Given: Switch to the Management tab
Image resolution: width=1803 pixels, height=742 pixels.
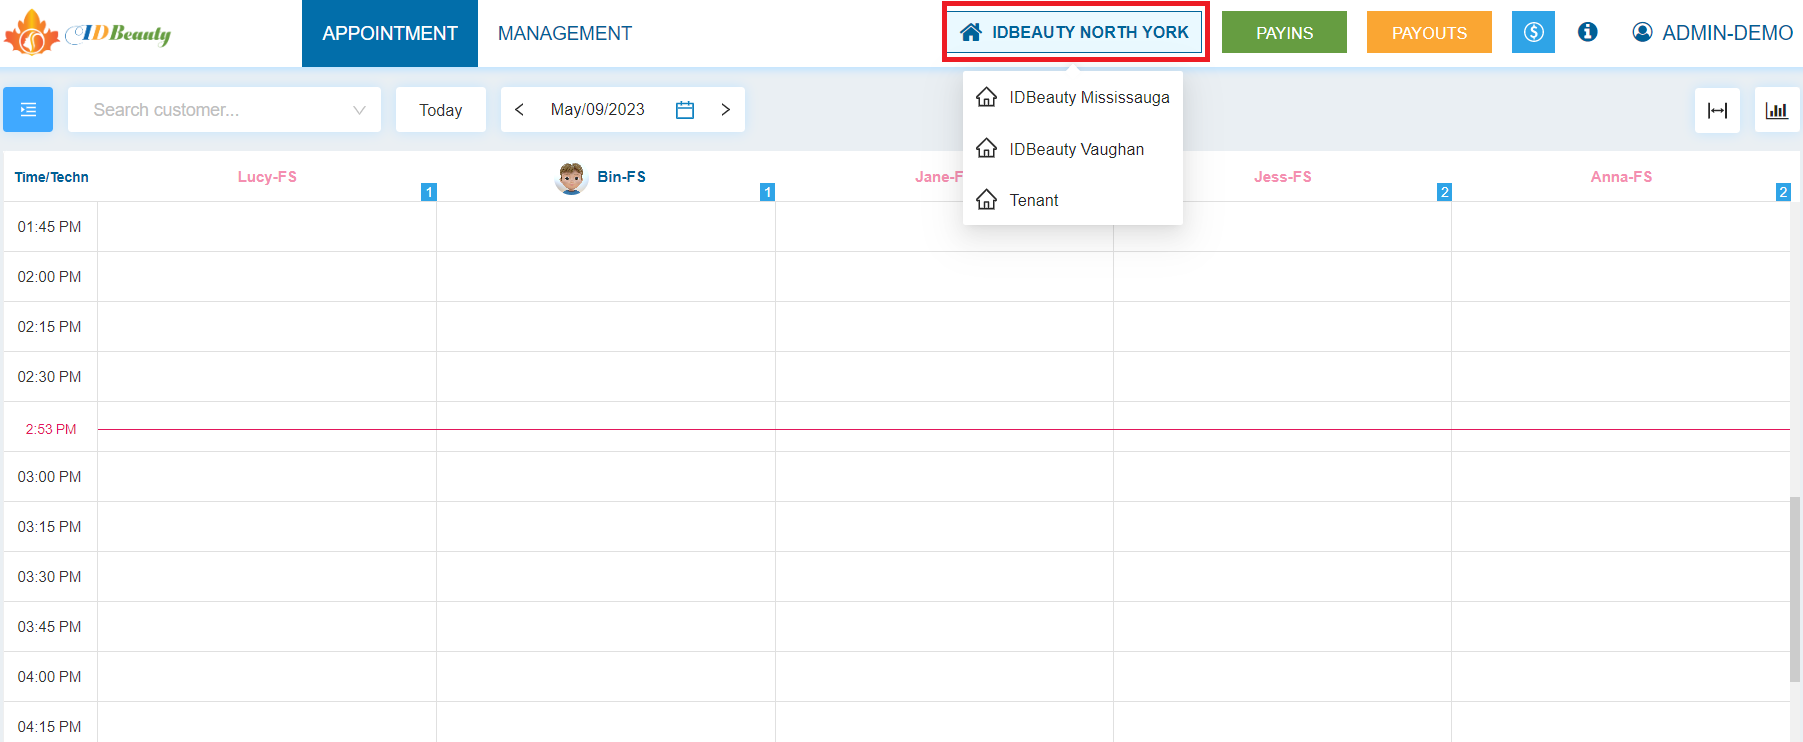Looking at the screenshot, I should coord(565,33).
